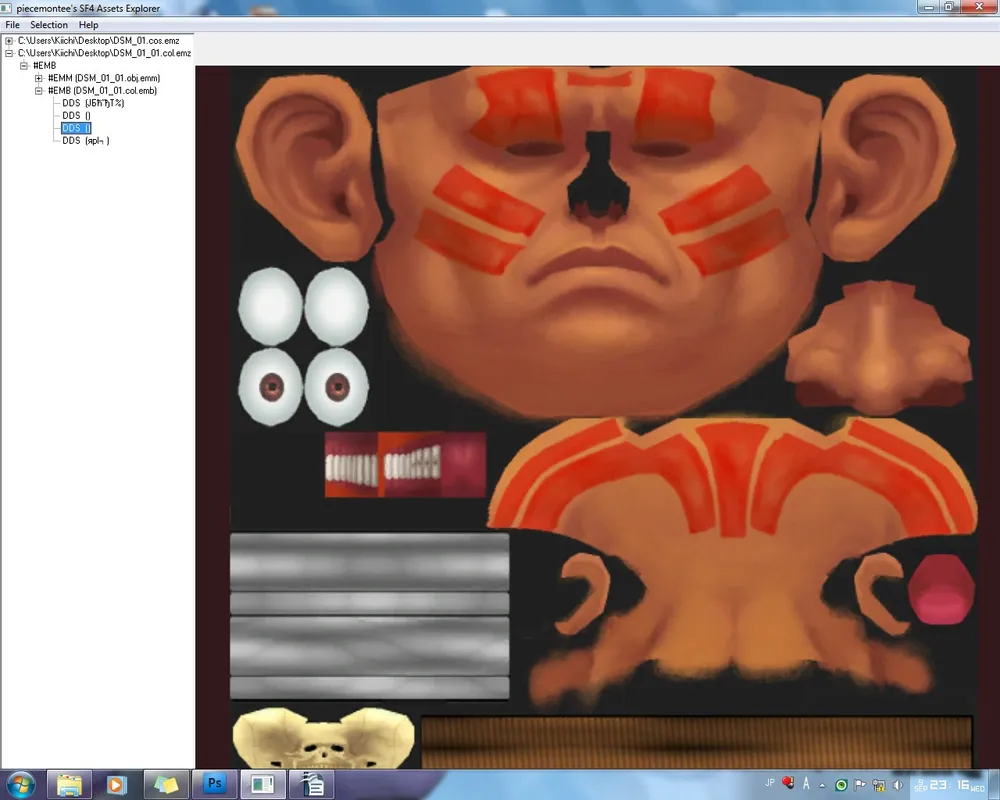Expand the #EMM (DSM_01_01.obj.emm) node
The height and width of the screenshot is (800, 1000).
click(x=39, y=78)
